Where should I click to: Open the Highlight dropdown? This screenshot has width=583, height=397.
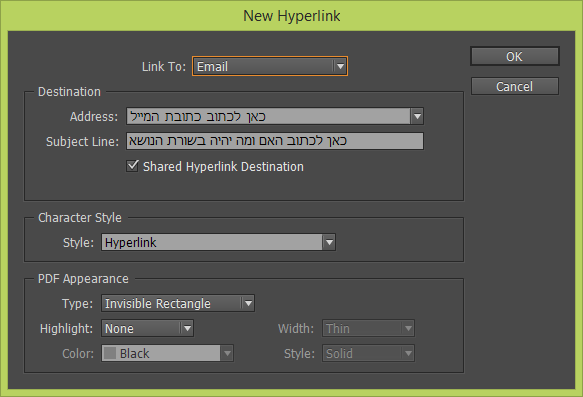tap(147, 328)
